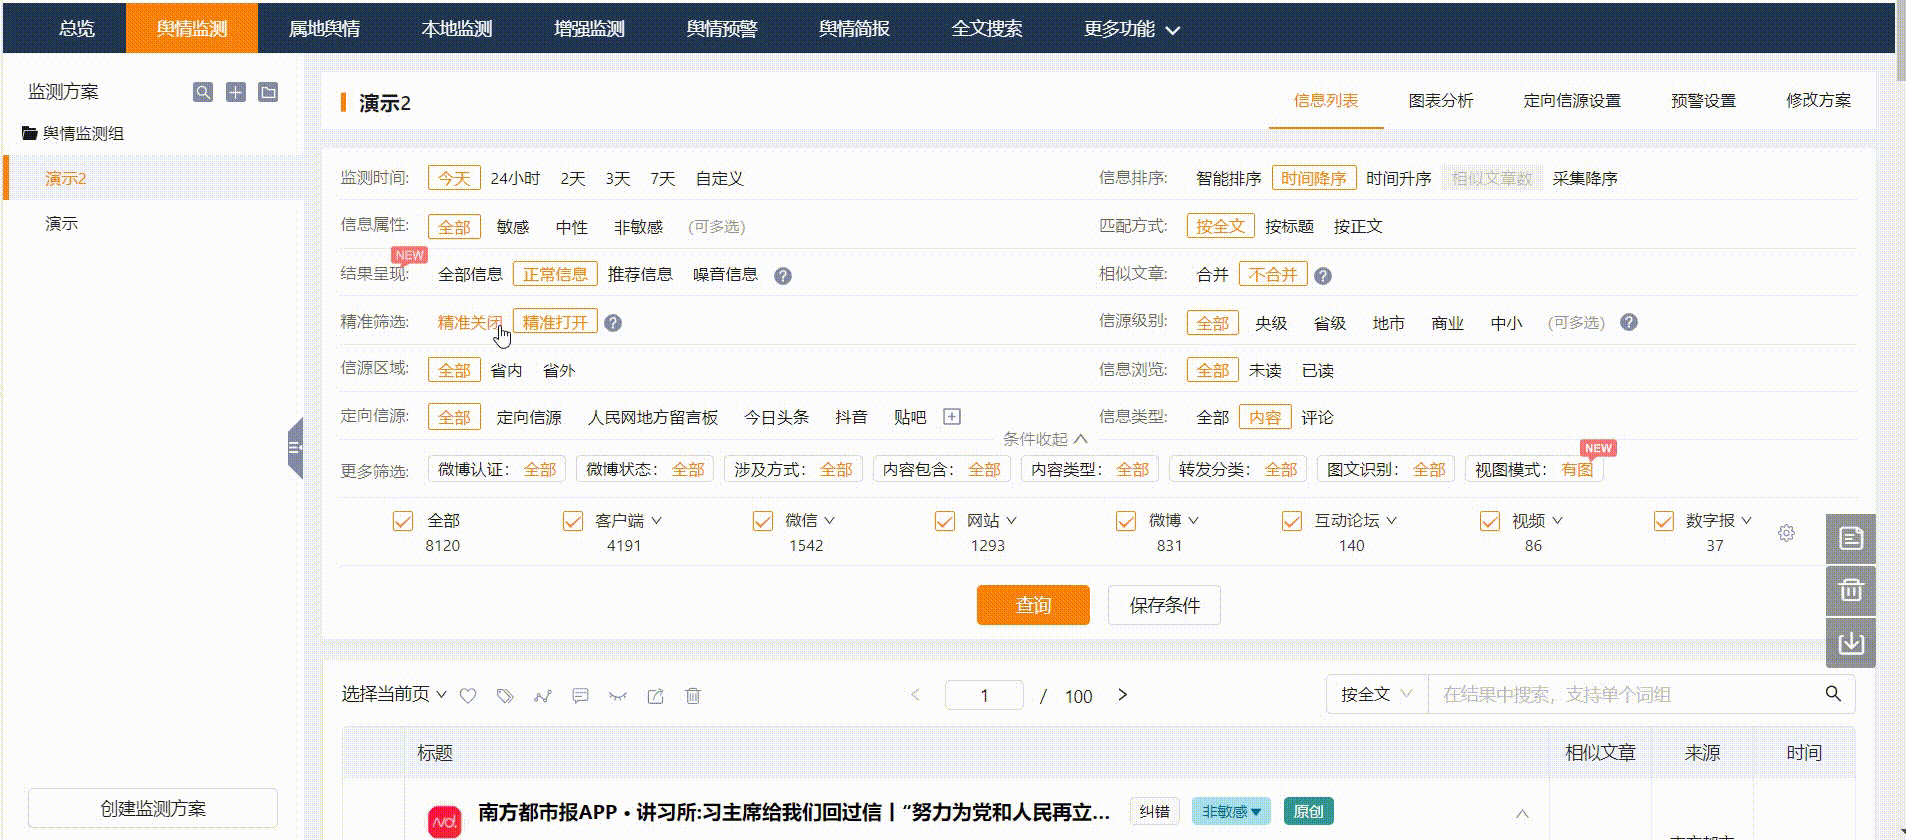The width and height of the screenshot is (1906, 840).
Task: Uncheck the 微信 checkbox
Action: 763,521
